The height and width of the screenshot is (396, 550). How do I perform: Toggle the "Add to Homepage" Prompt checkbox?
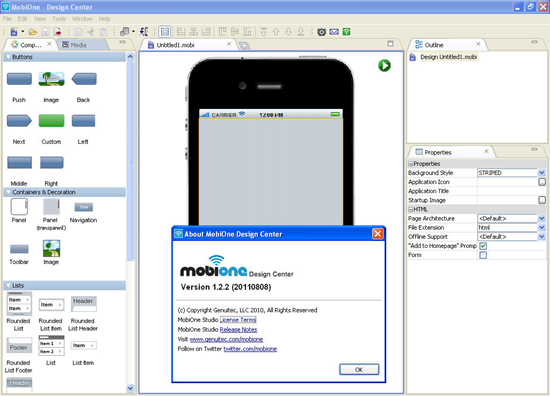pyautogui.click(x=483, y=246)
